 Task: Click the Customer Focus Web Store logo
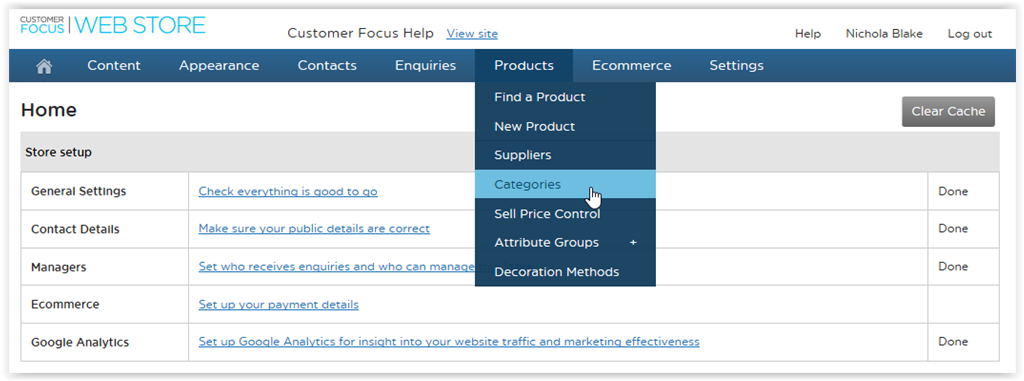[x=113, y=25]
